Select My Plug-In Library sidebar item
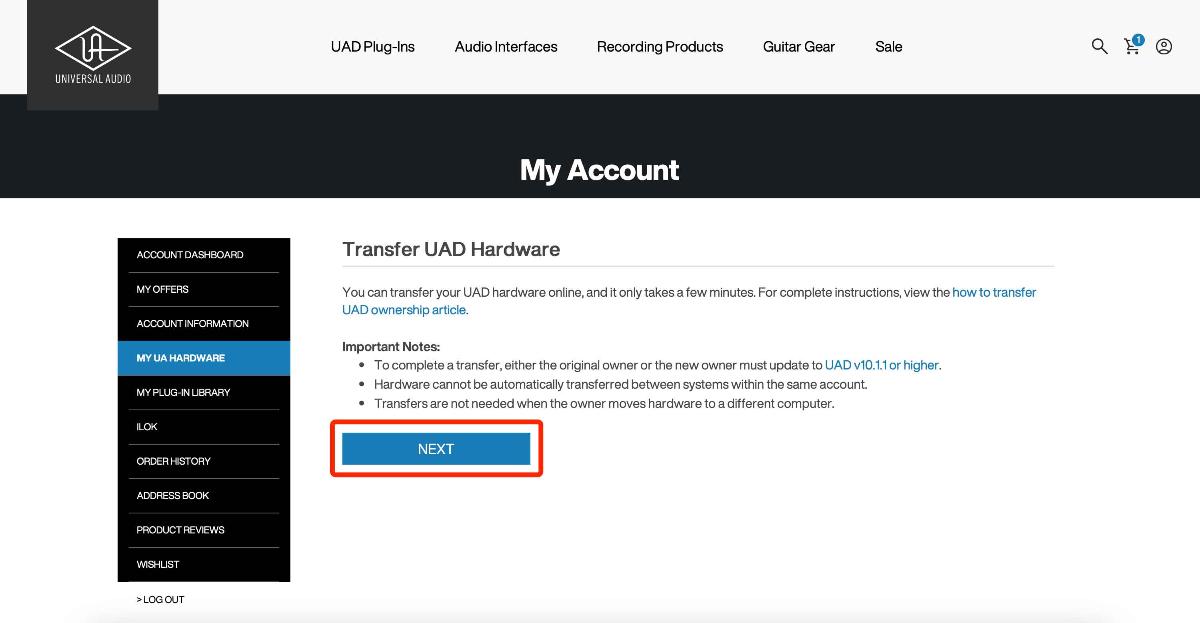 coord(183,393)
